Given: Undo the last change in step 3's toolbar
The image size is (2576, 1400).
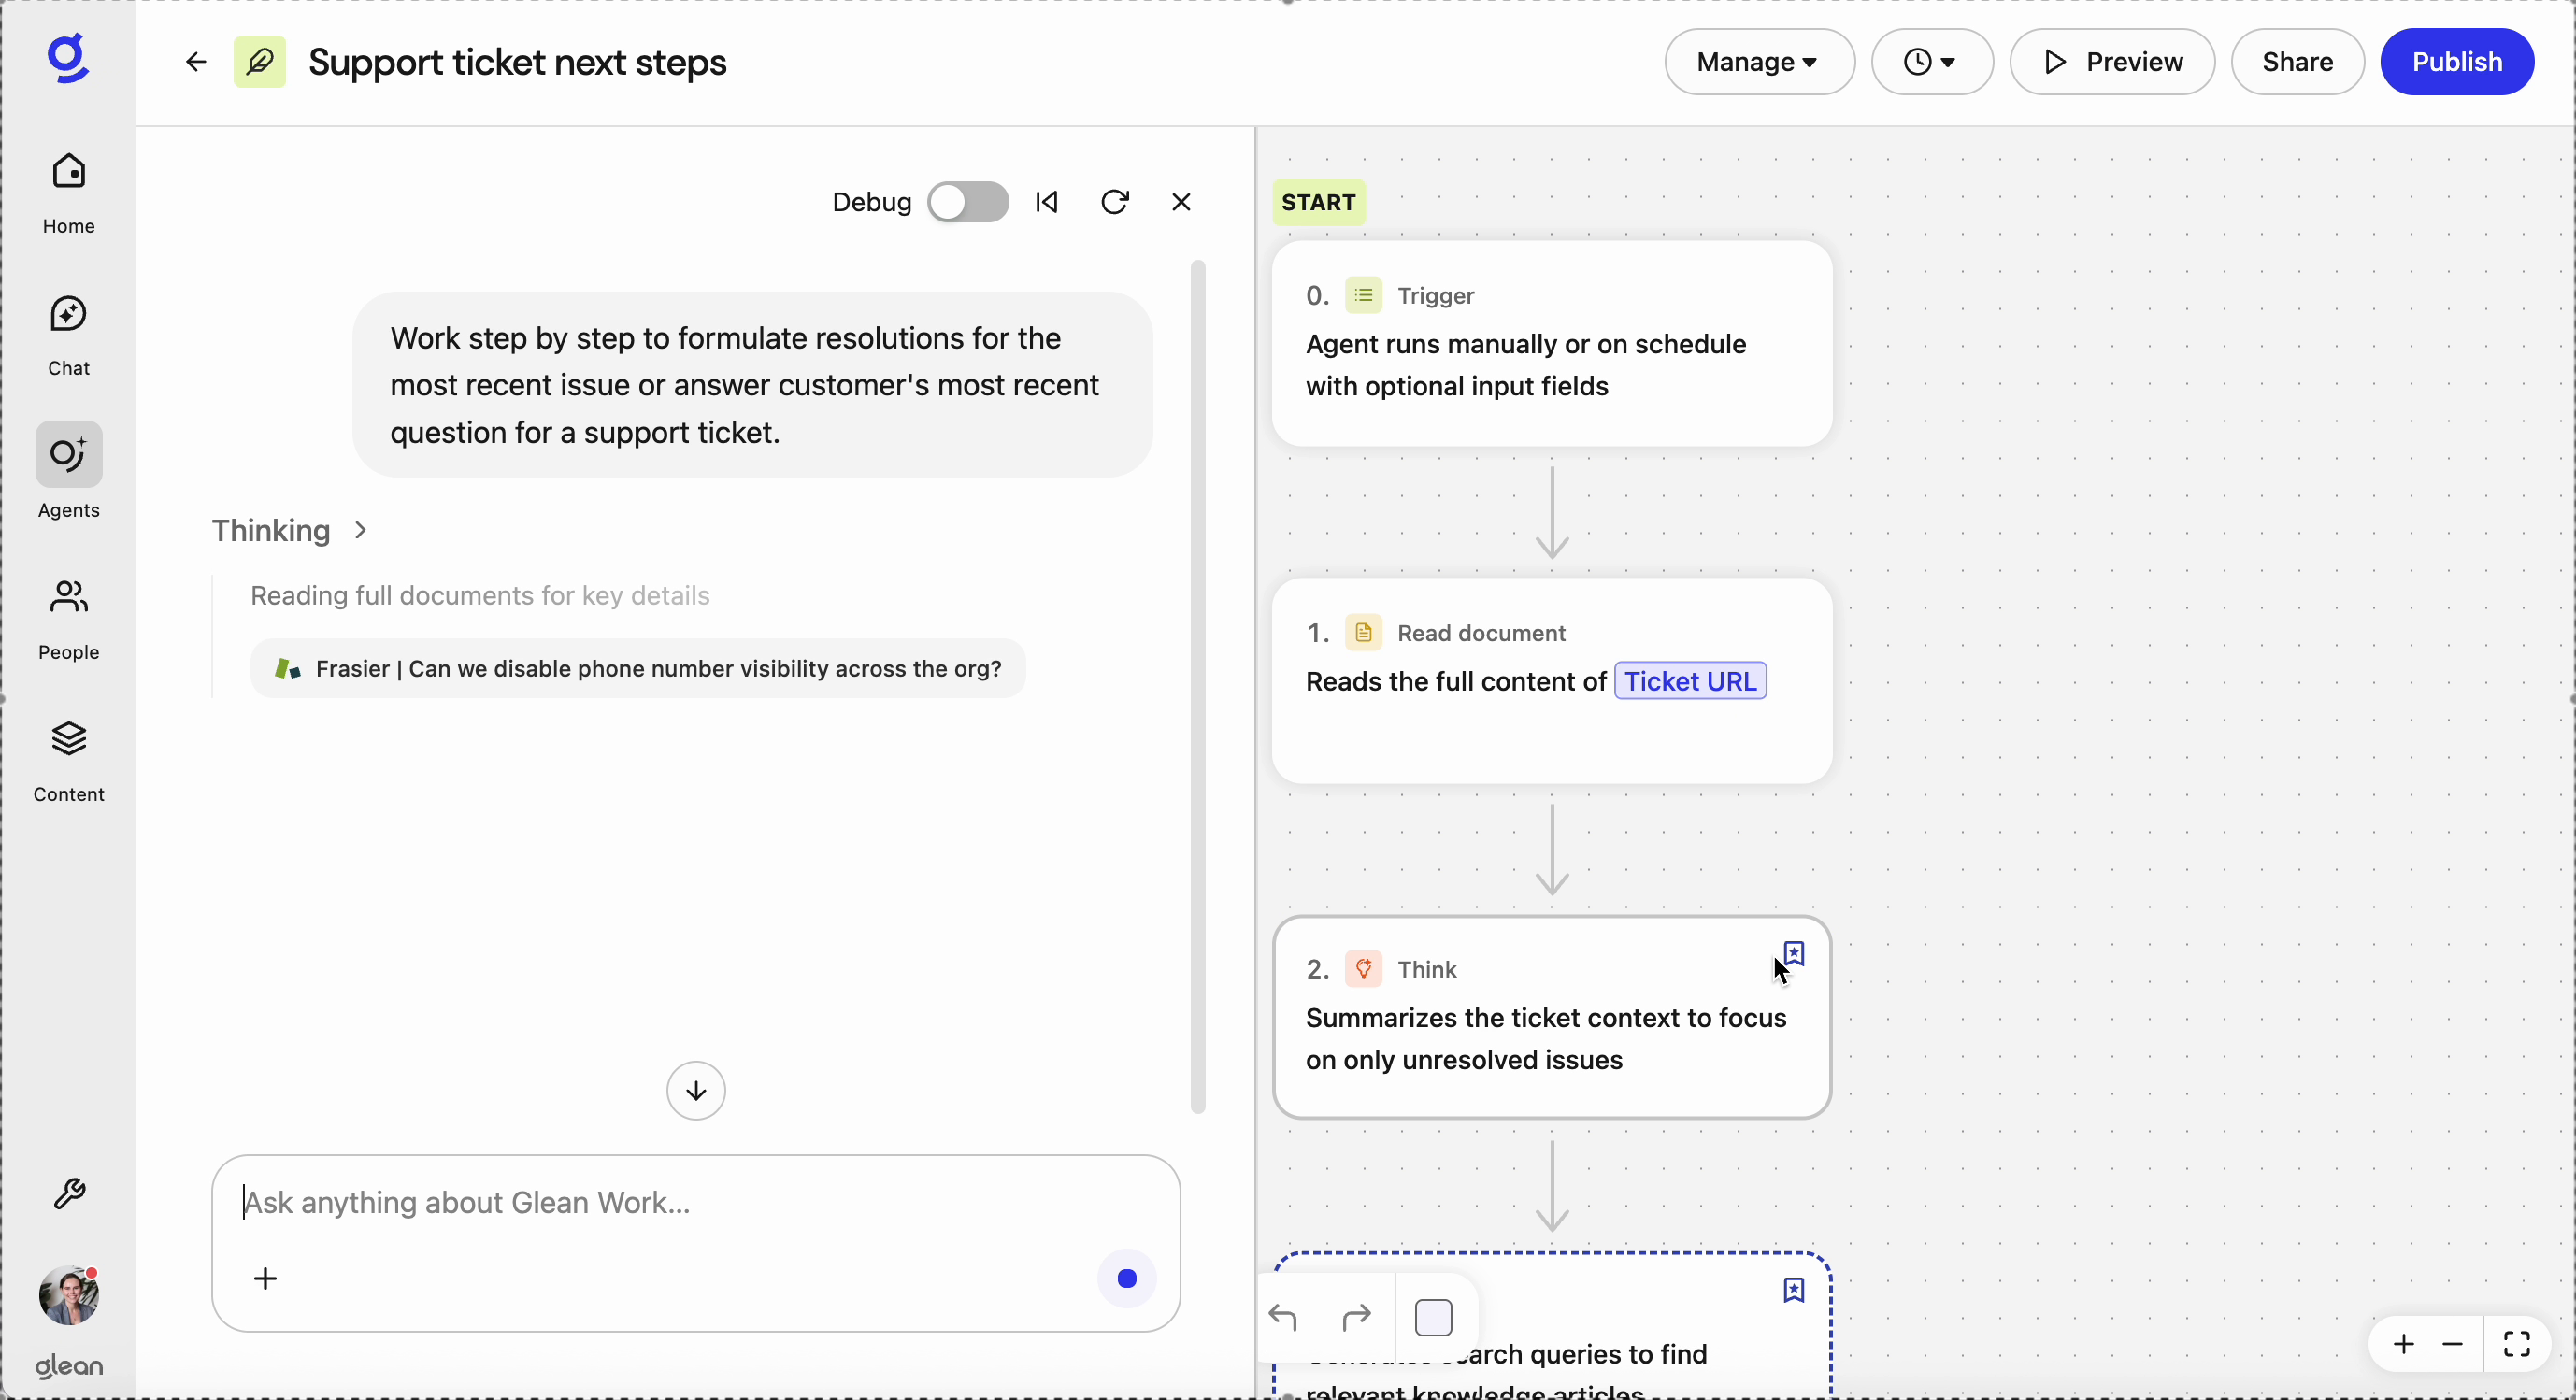Looking at the screenshot, I should (1285, 1317).
